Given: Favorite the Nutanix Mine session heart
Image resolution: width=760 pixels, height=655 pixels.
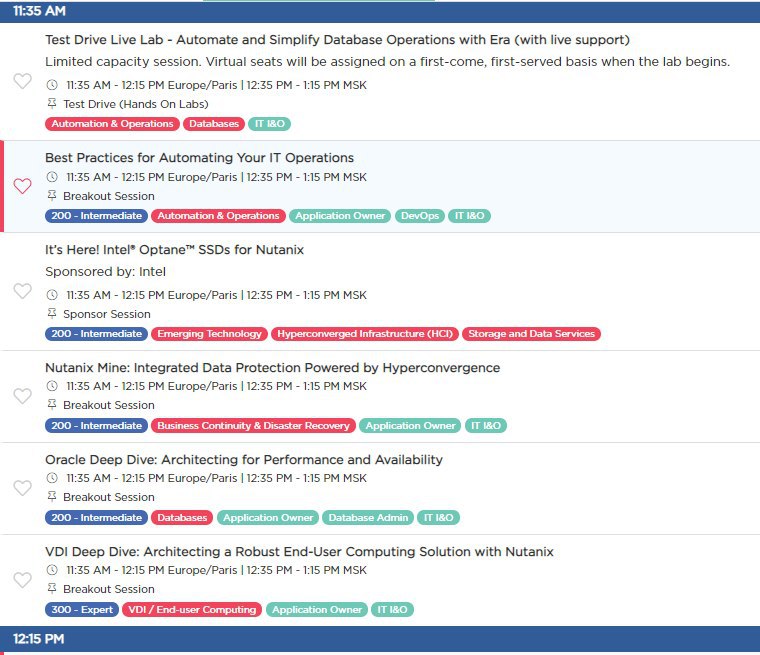Looking at the screenshot, I should 22,396.
